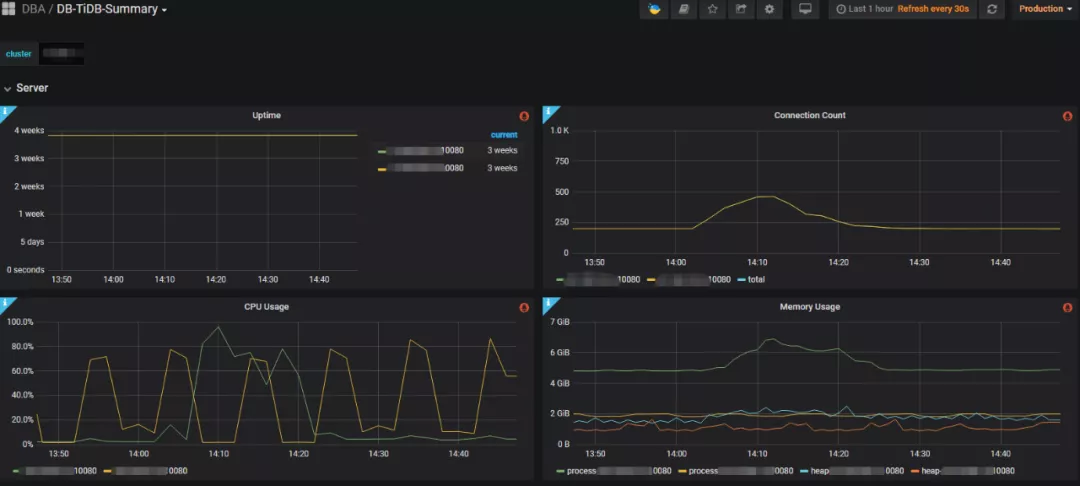Star this dashboard as favorite
Viewport: 1080px width, 486px height.
pyautogui.click(x=712, y=9)
